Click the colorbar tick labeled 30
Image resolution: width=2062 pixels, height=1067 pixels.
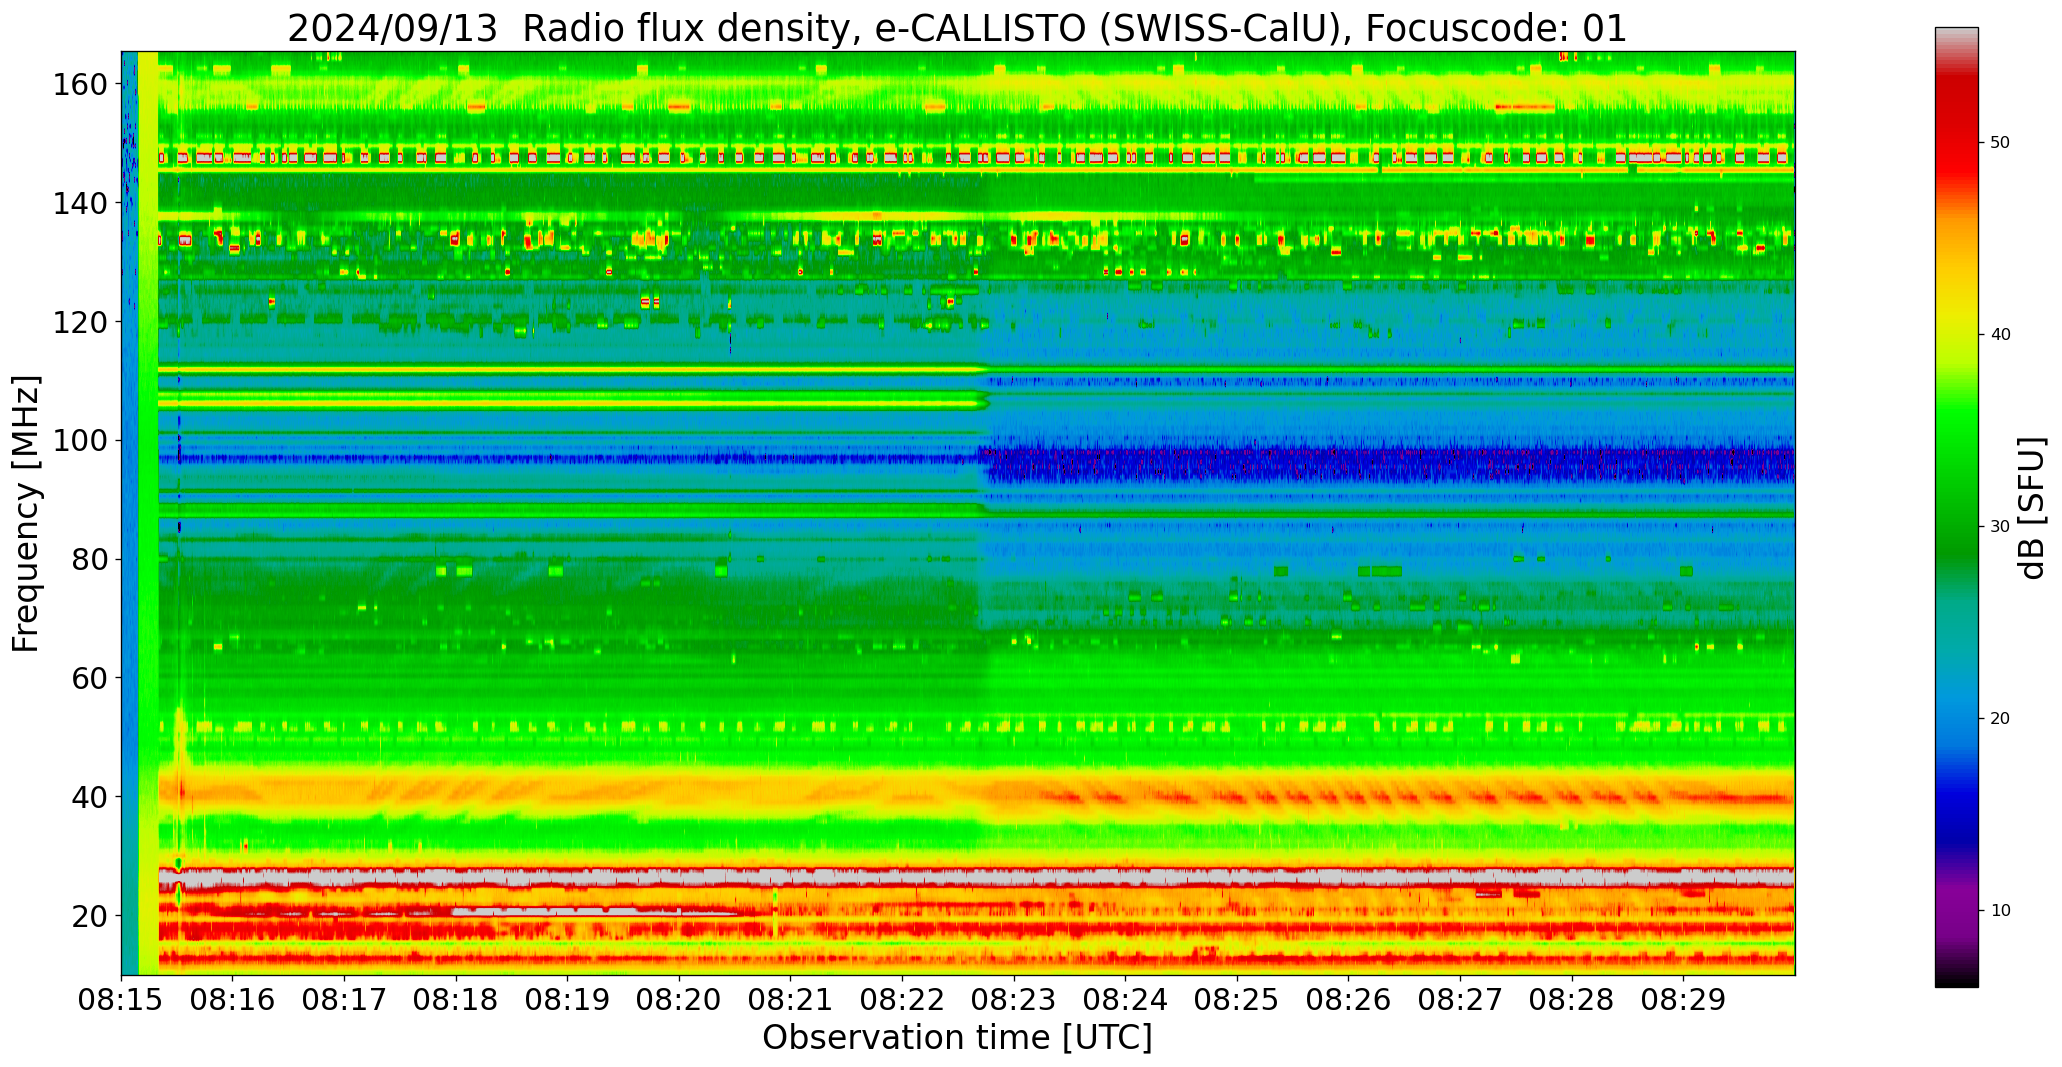1999,527
